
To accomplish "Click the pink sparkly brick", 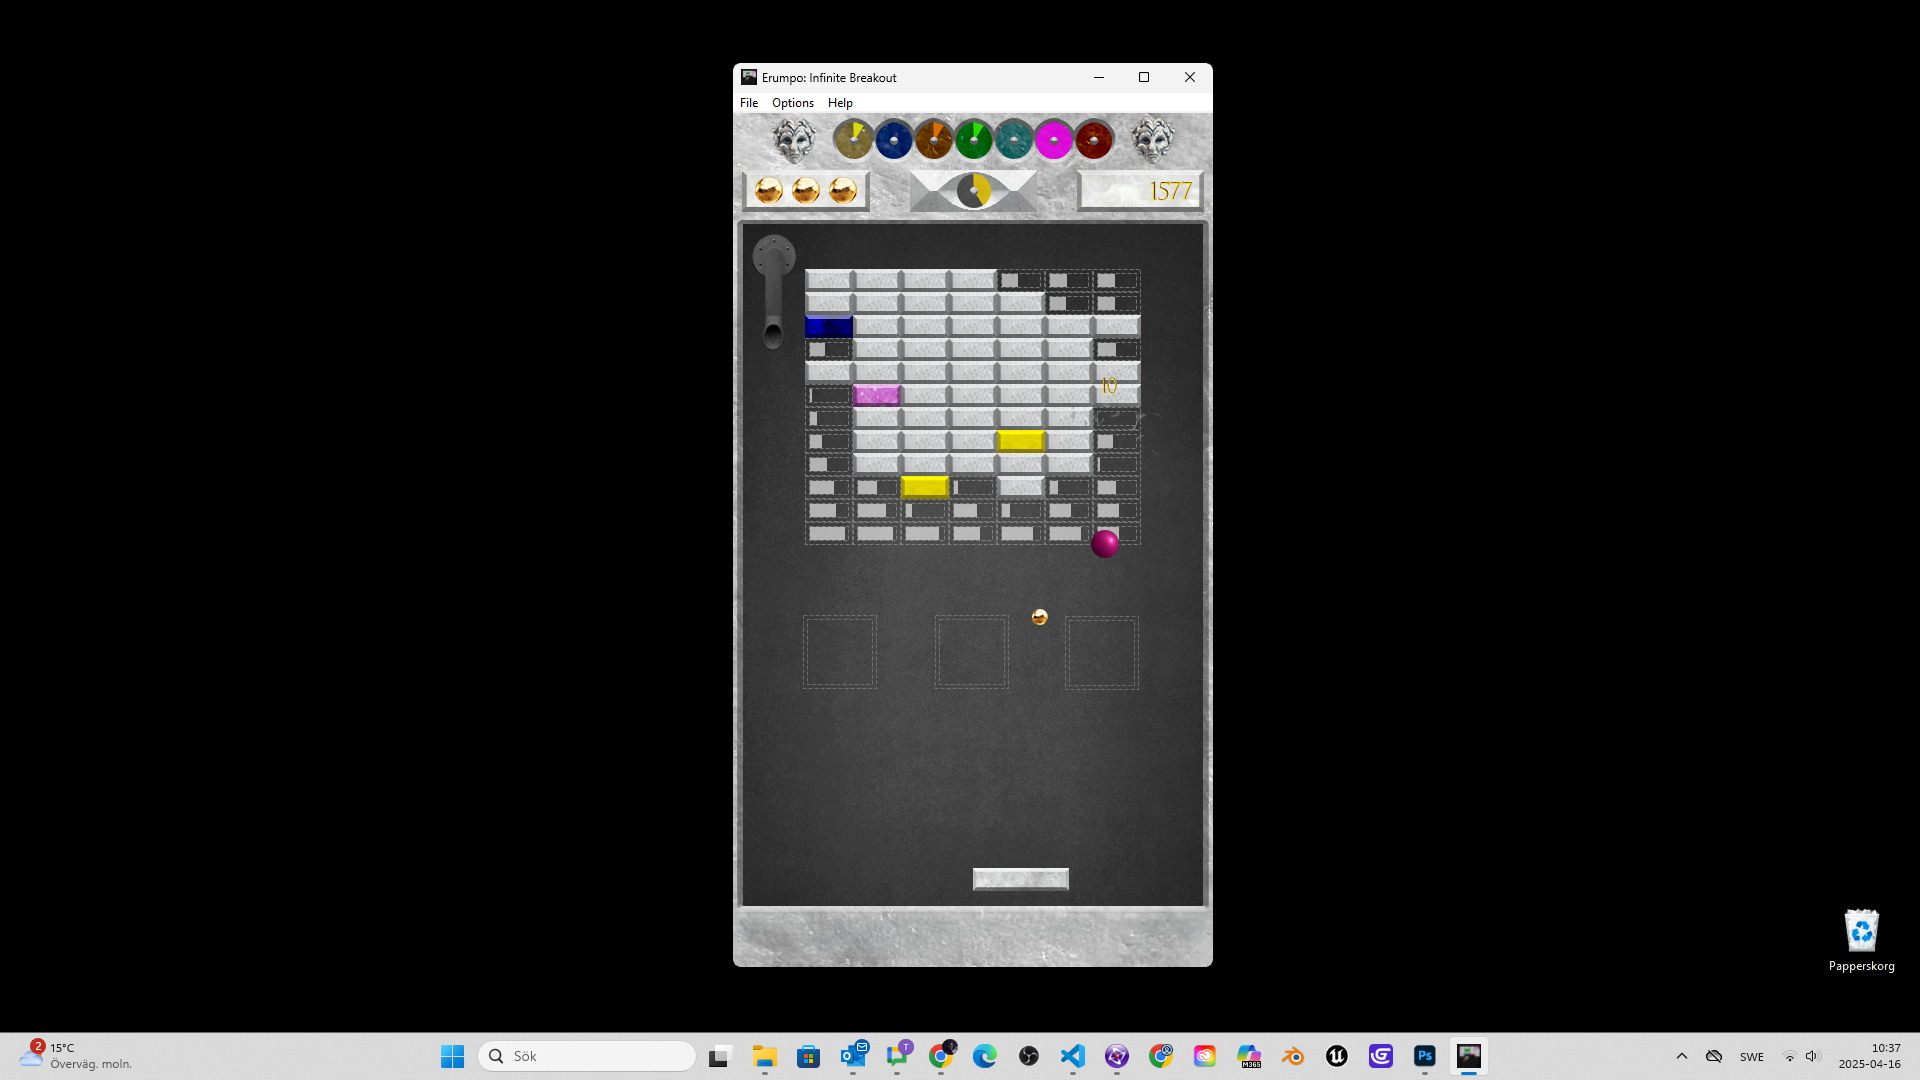I will pos(877,396).
